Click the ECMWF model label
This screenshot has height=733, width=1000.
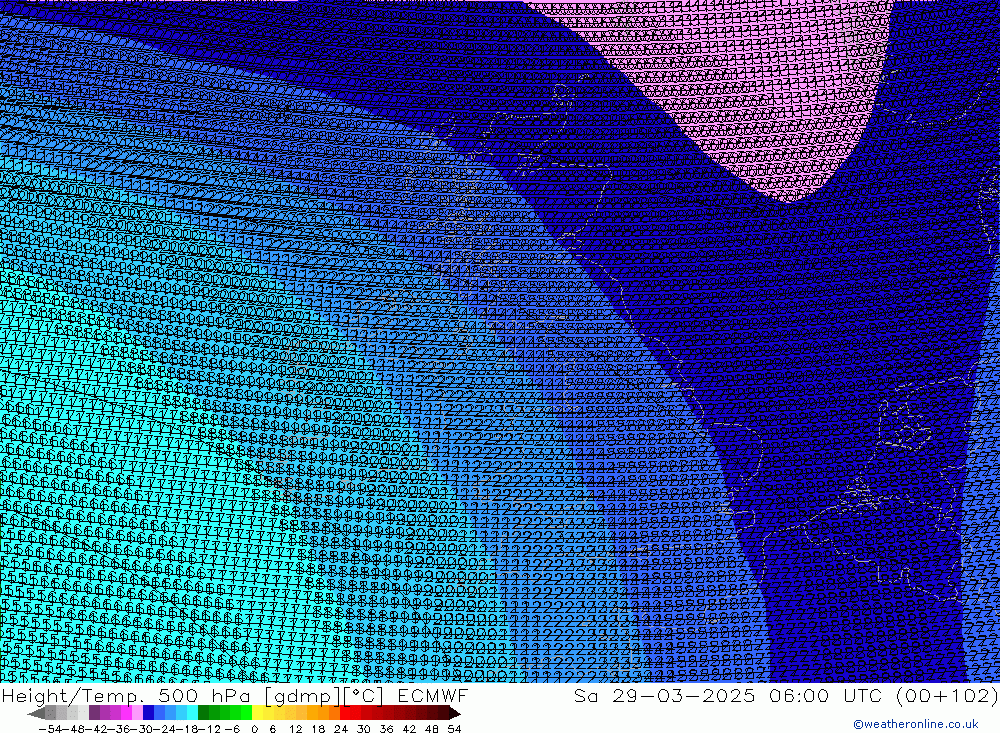click(433, 695)
